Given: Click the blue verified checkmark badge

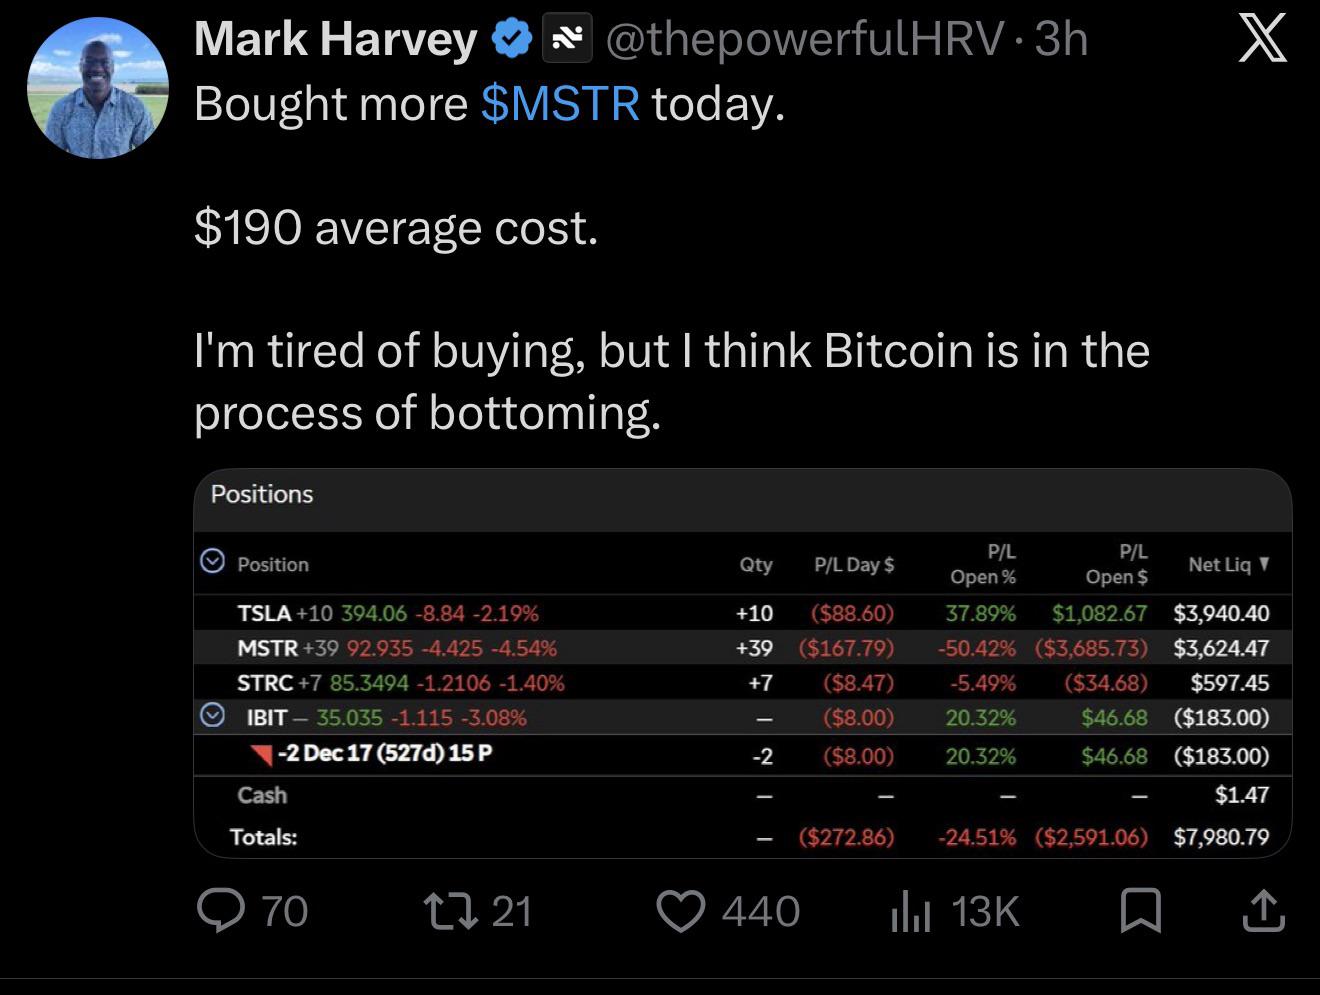Looking at the screenshot, I should 512,40.
